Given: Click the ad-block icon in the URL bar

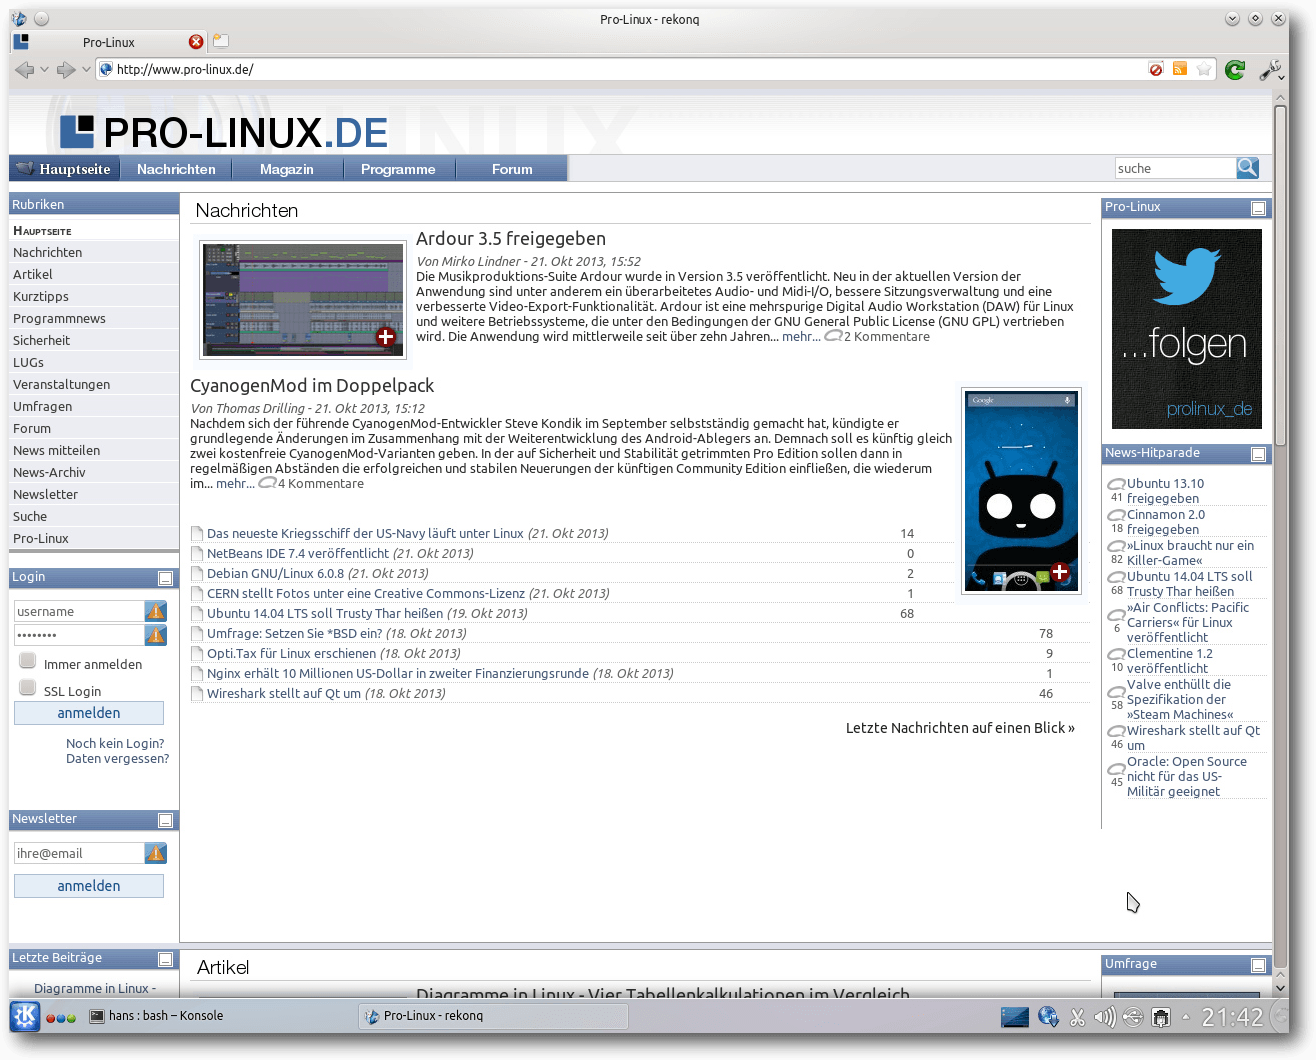Looking at the screenshot, I should 1156,69.
